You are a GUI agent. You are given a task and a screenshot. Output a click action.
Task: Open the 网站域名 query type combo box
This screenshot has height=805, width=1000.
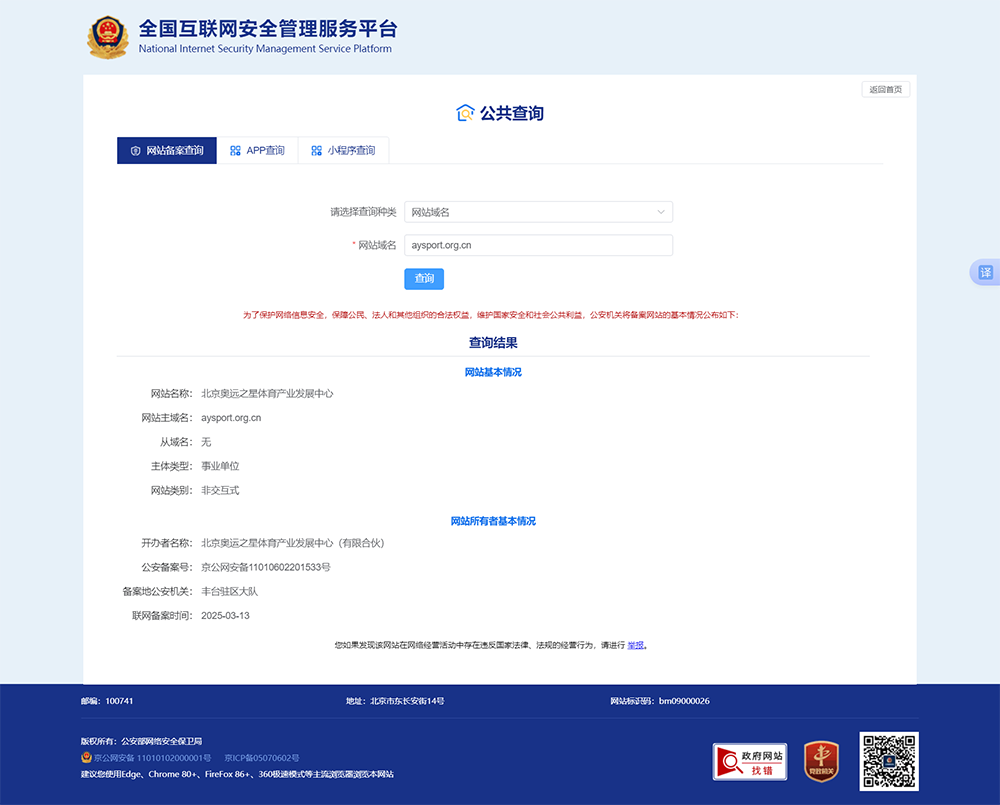click(538, 212)
